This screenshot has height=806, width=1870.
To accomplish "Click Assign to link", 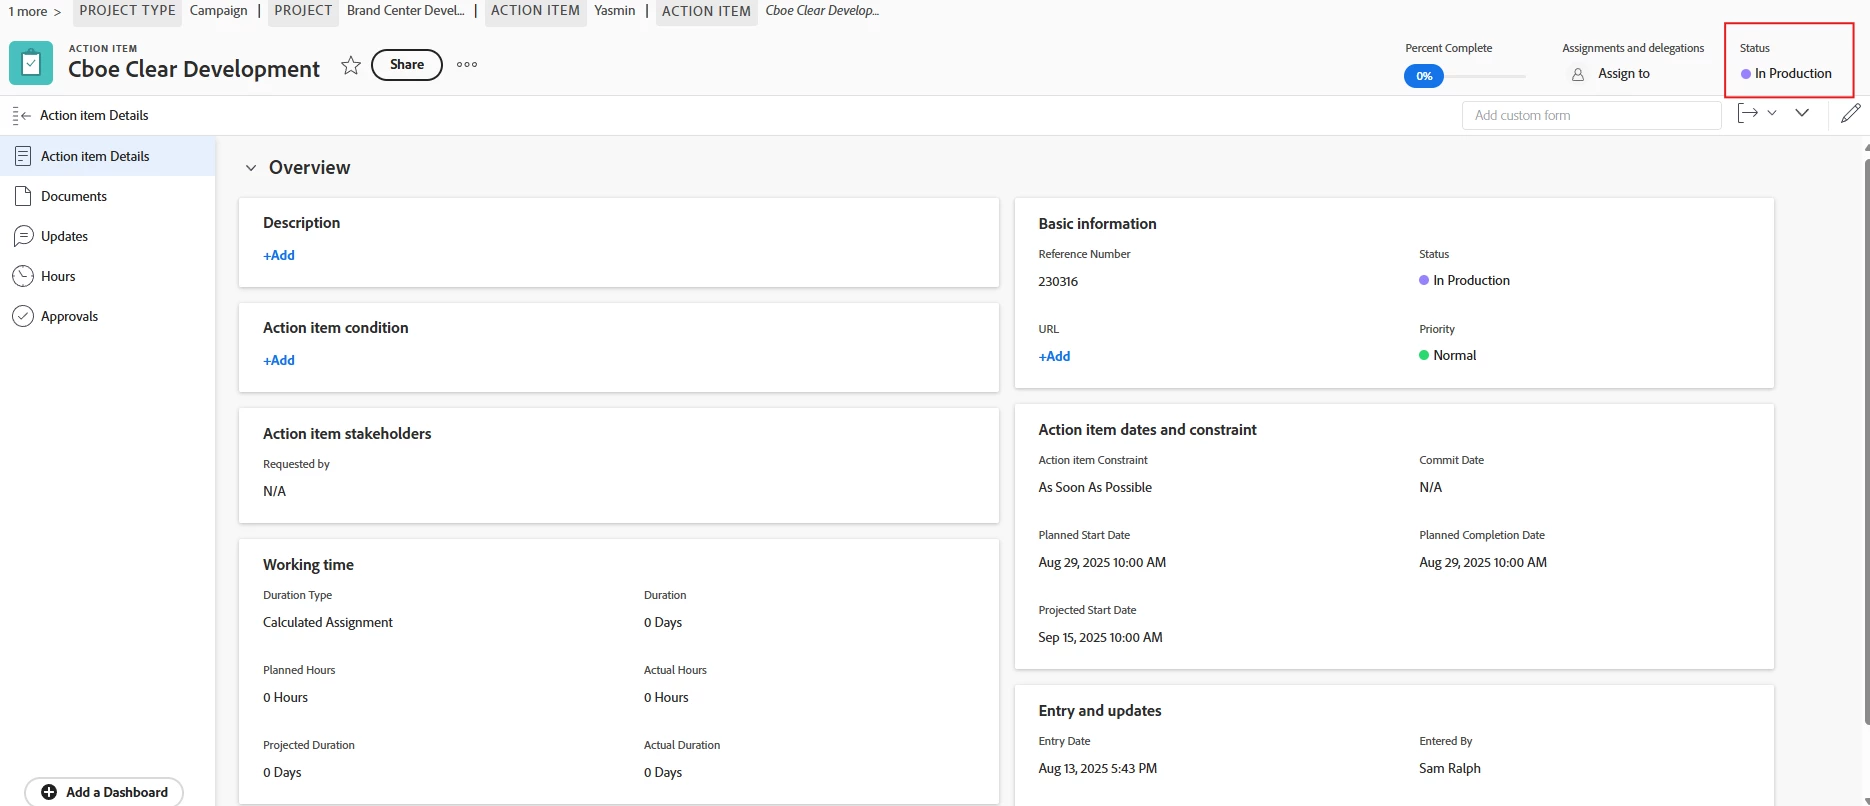I will (x=1624, y=74).
